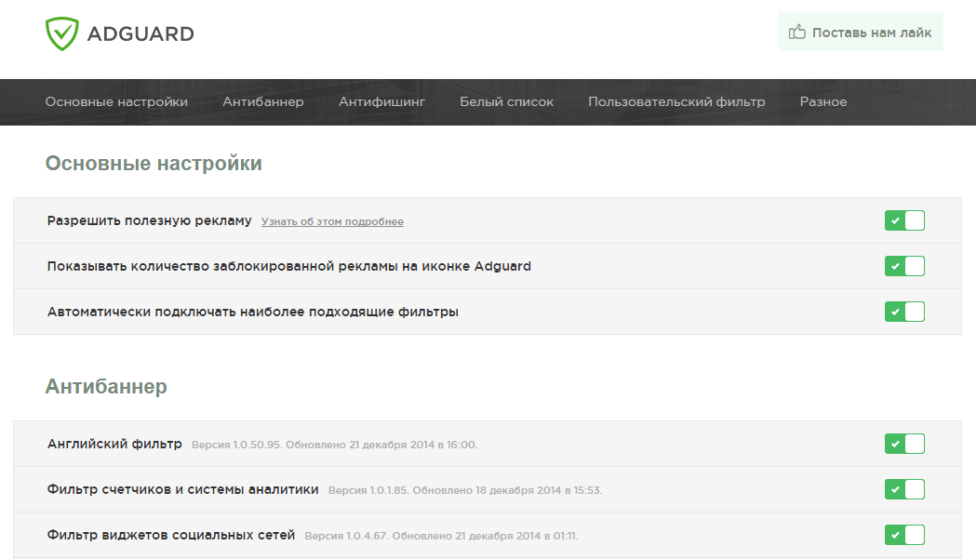
Task: Open the 'Основные настройки' navigation tab
Action: (116, 101)
